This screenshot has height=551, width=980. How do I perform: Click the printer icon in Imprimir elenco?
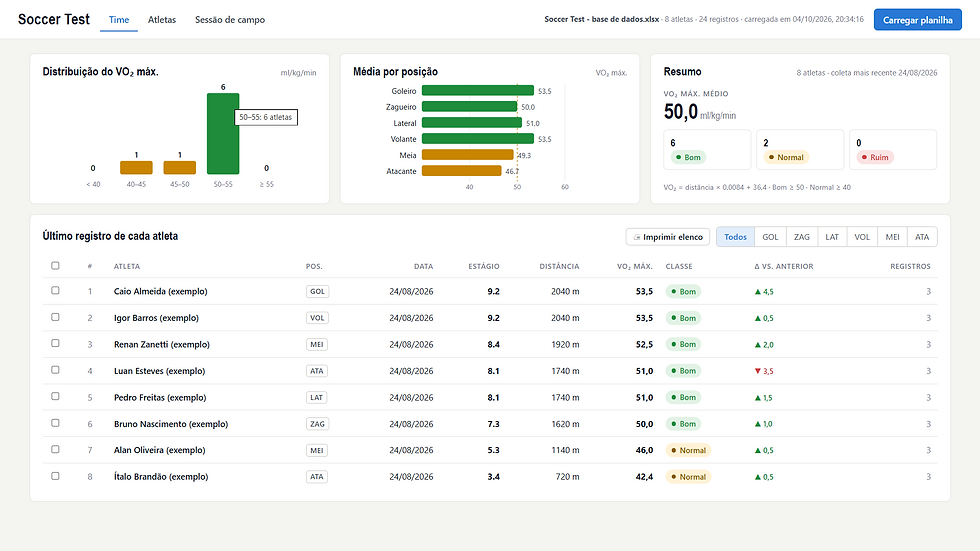637,237
